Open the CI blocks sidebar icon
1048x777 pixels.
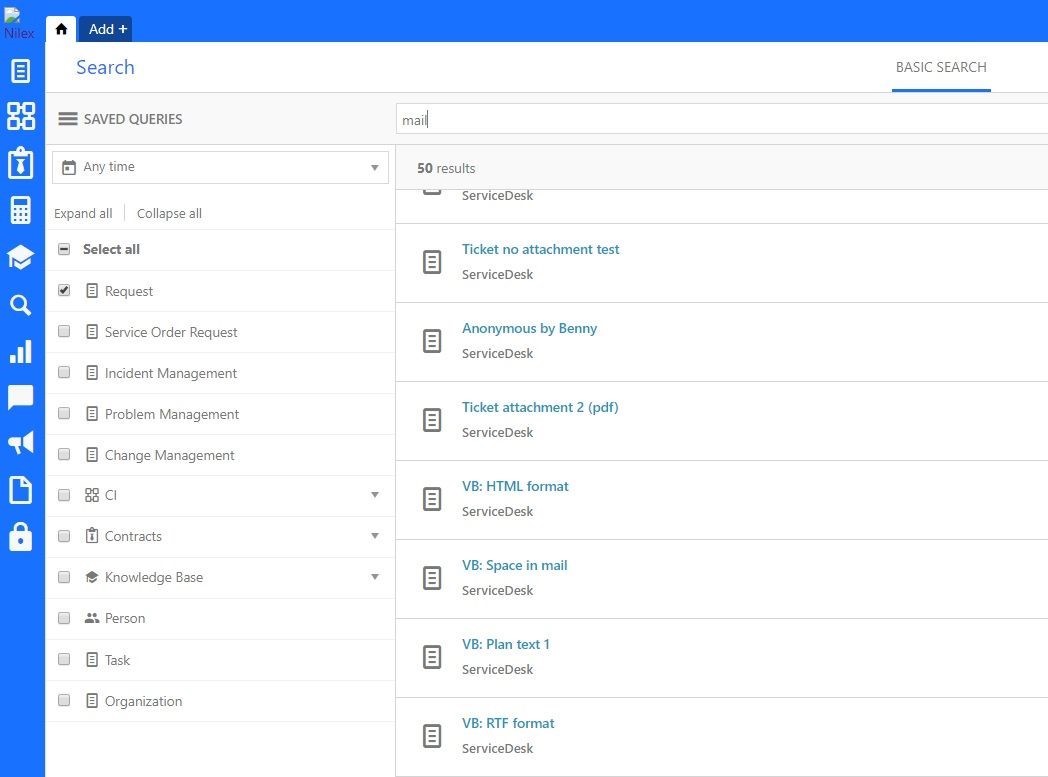(21, 116)
